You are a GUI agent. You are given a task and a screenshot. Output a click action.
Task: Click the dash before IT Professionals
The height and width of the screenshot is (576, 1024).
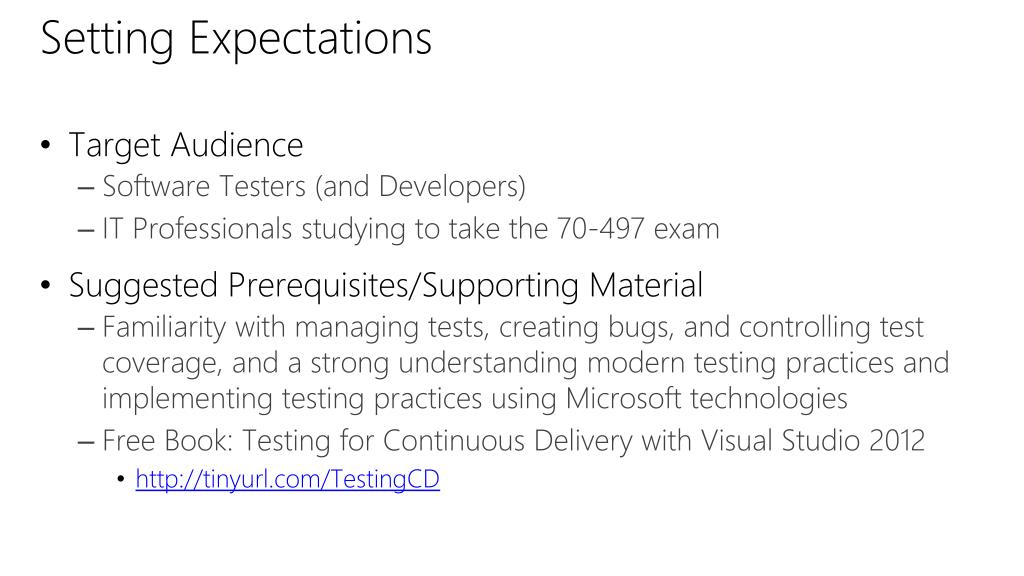click(x=86, y=231)
